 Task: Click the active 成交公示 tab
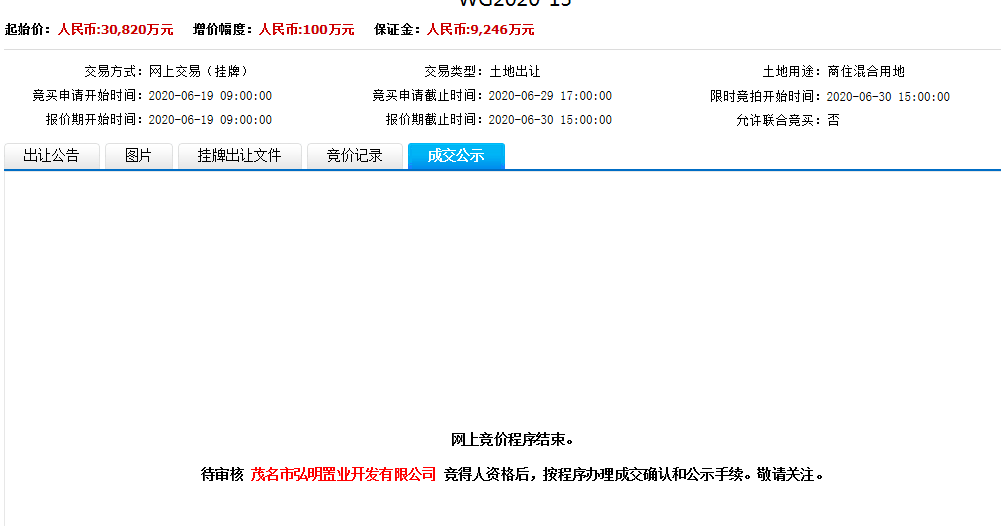click(456, 156)
